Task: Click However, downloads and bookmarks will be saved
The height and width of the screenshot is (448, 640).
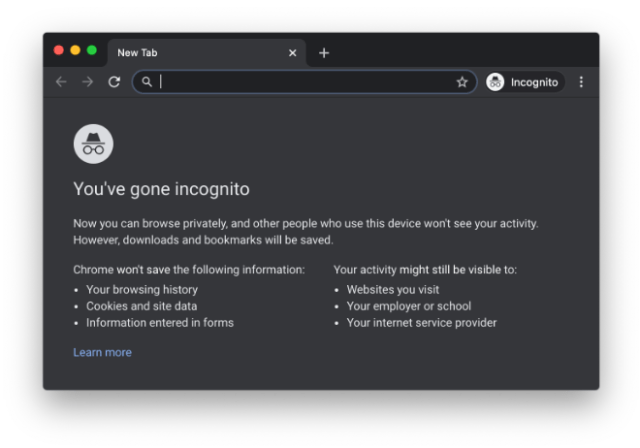Action: [203, 240]
